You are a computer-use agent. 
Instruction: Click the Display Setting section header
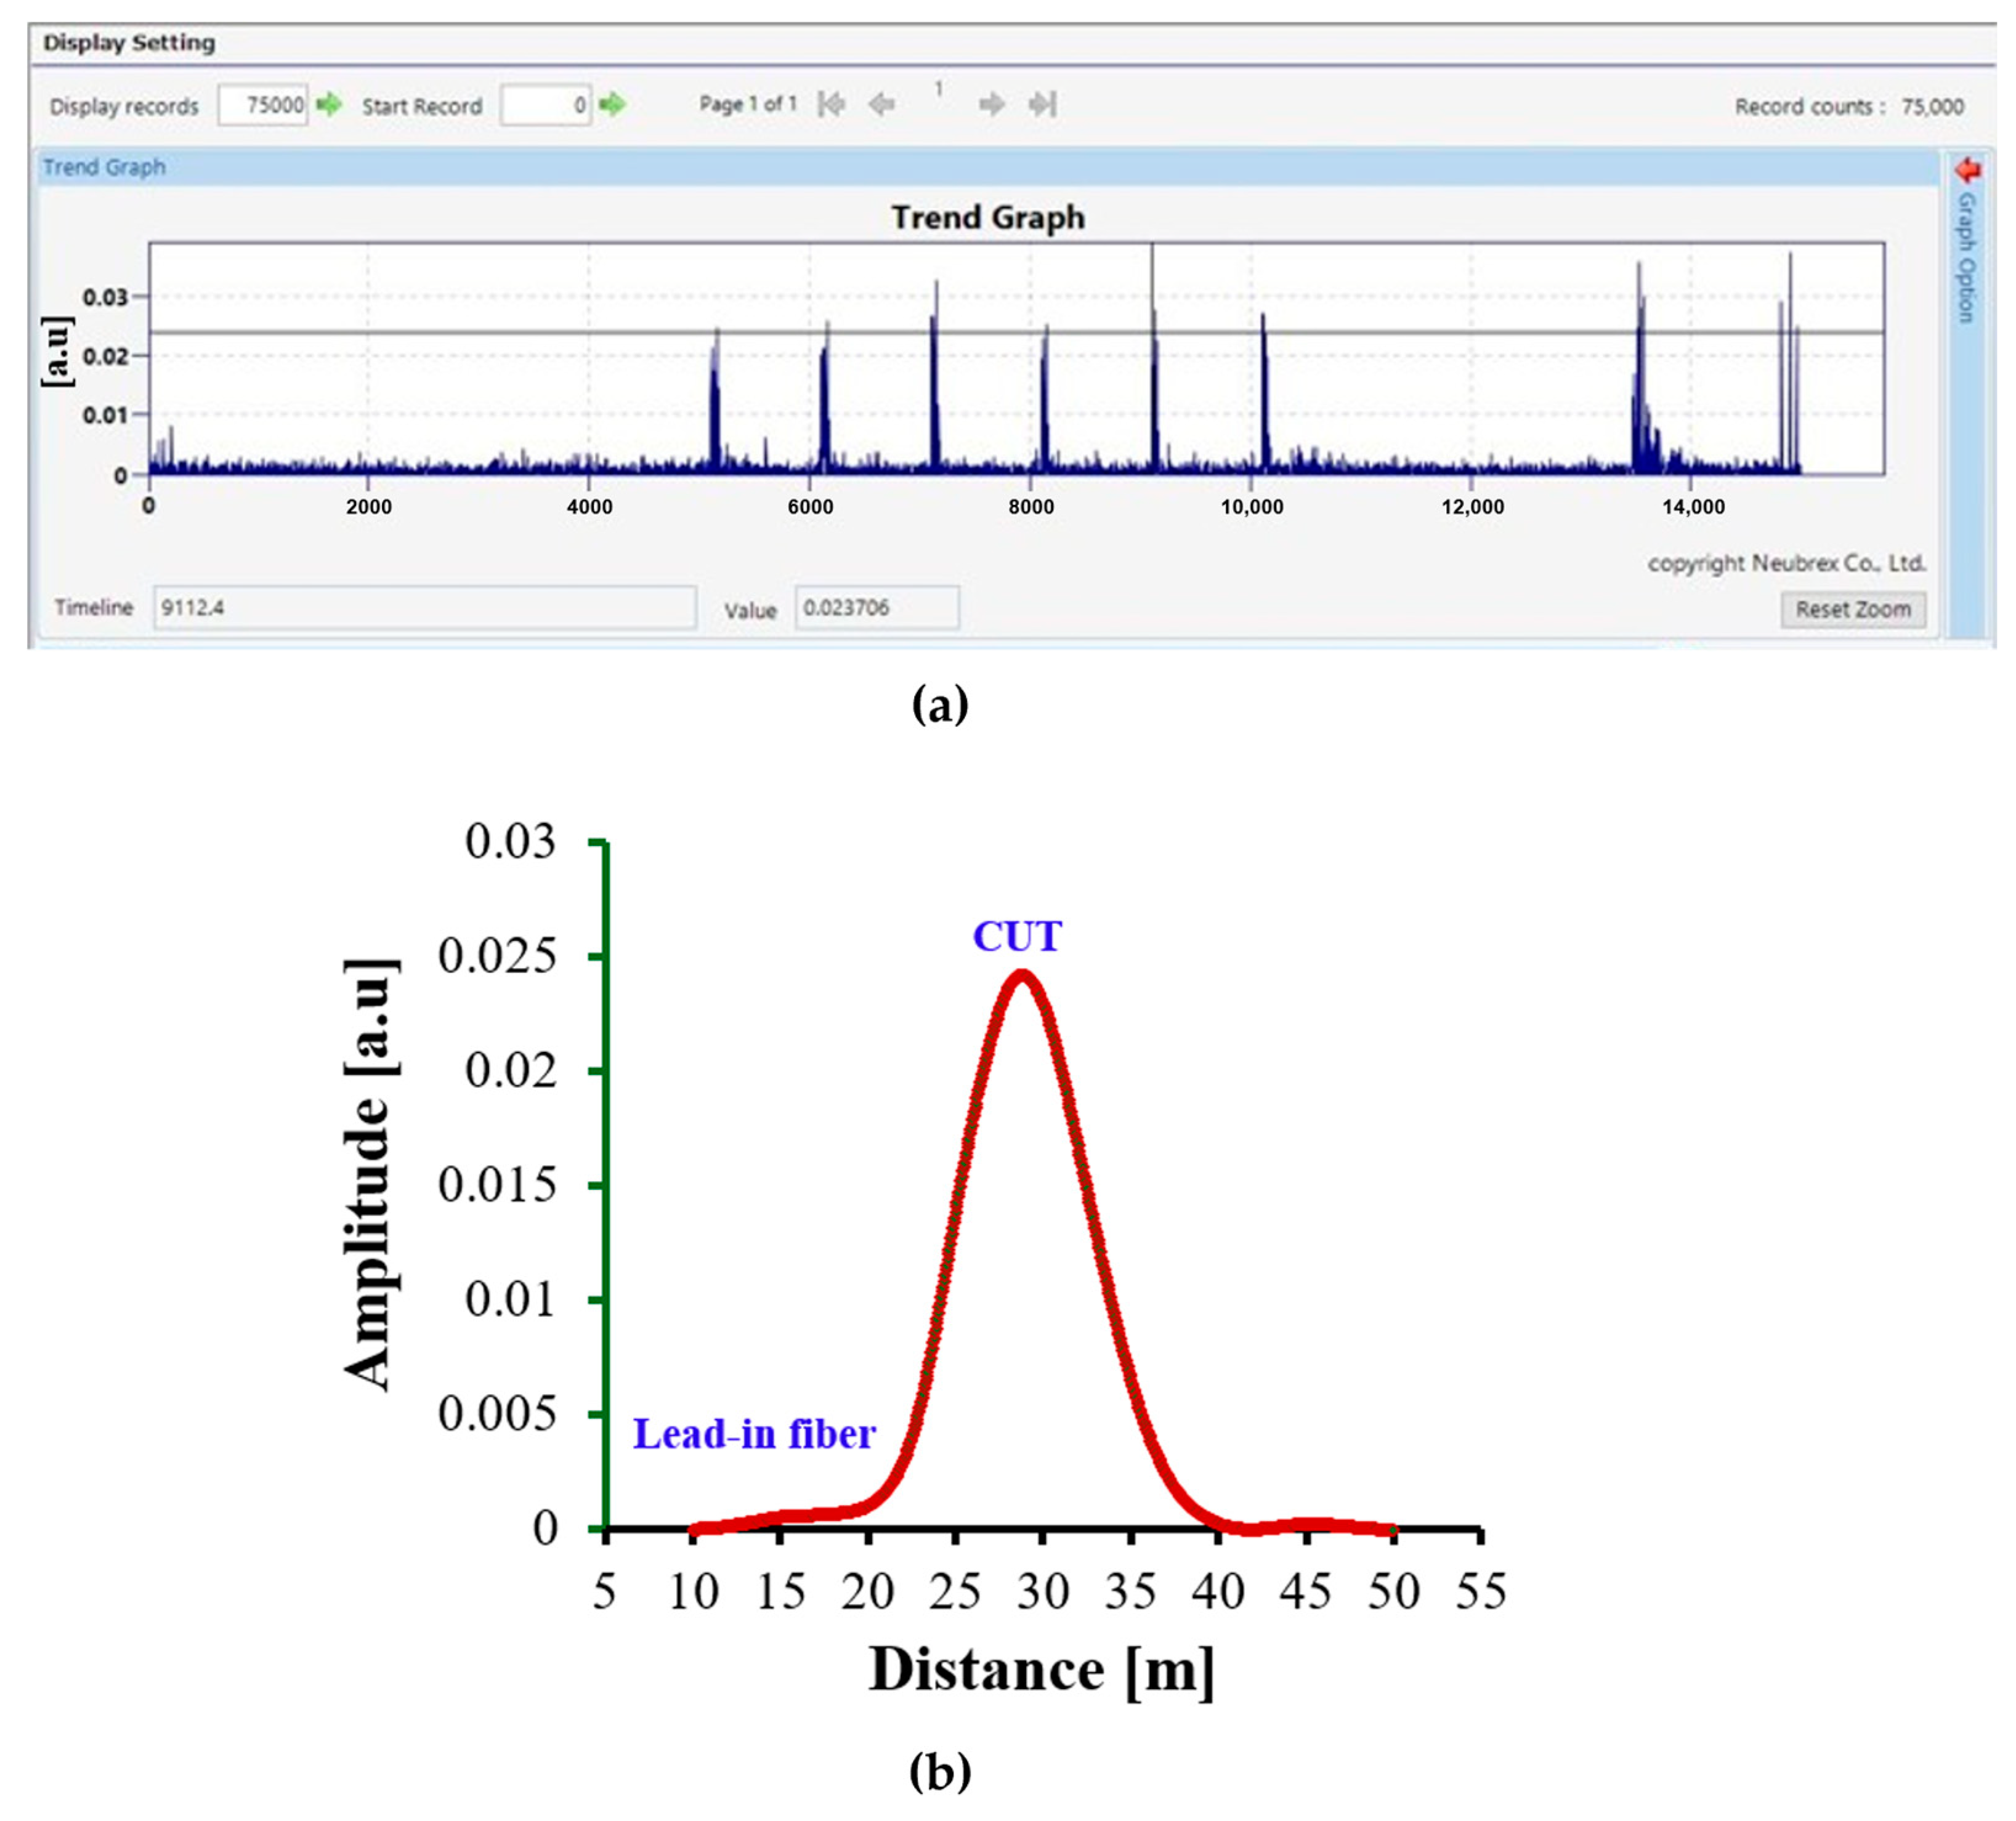point(129,43)
